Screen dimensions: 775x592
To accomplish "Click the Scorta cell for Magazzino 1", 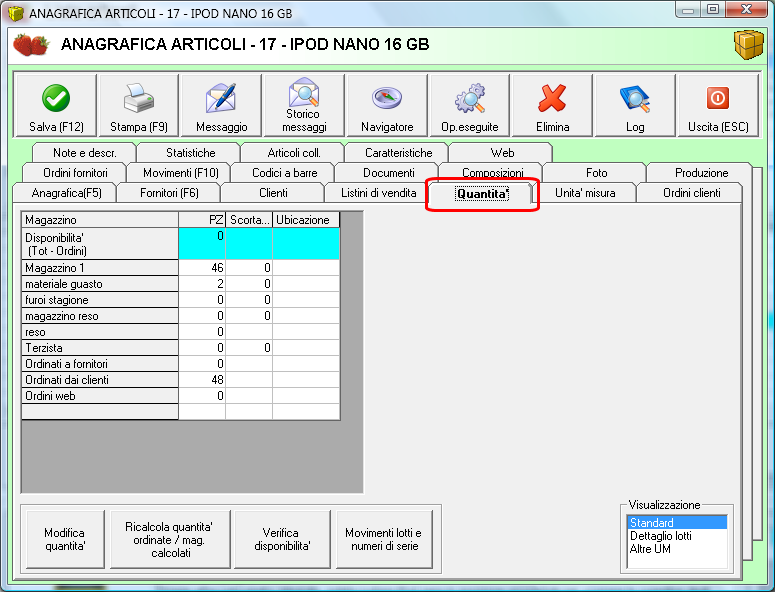I will [249, 268].
